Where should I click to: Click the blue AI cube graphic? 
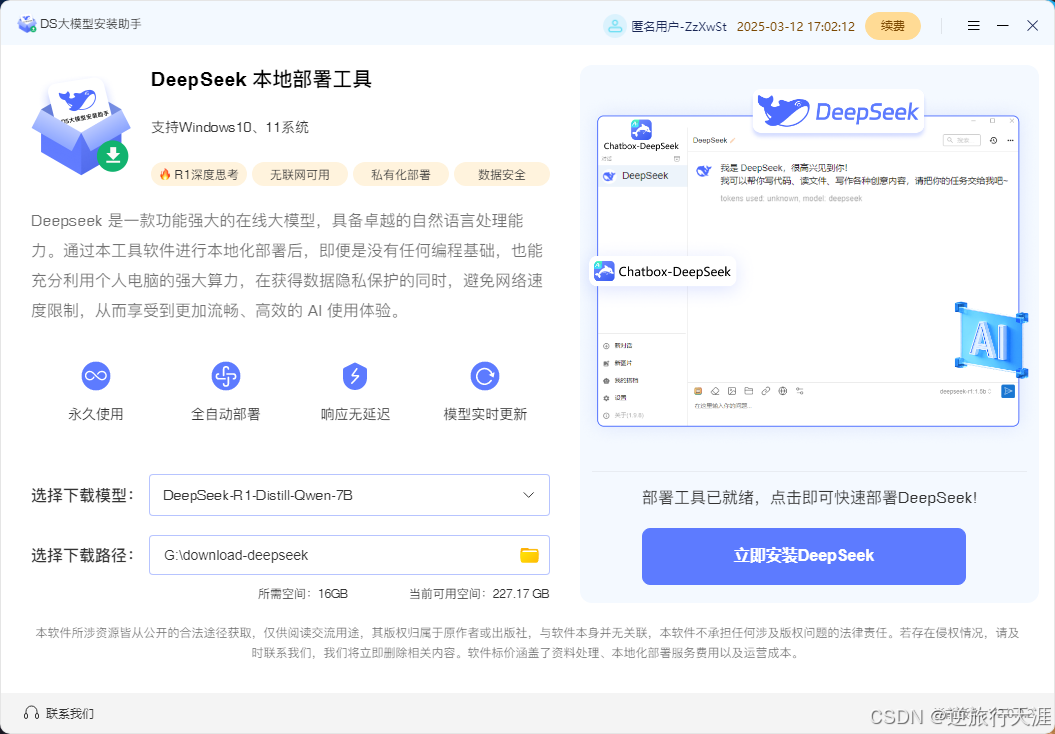click(x=991, y=339)
